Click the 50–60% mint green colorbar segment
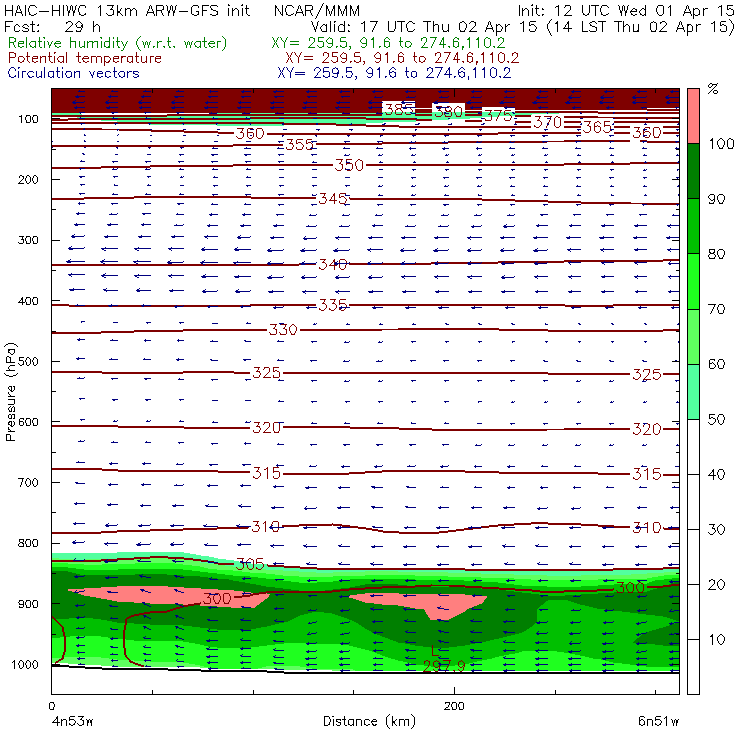740x740 pixels. (x=693, y=392)
